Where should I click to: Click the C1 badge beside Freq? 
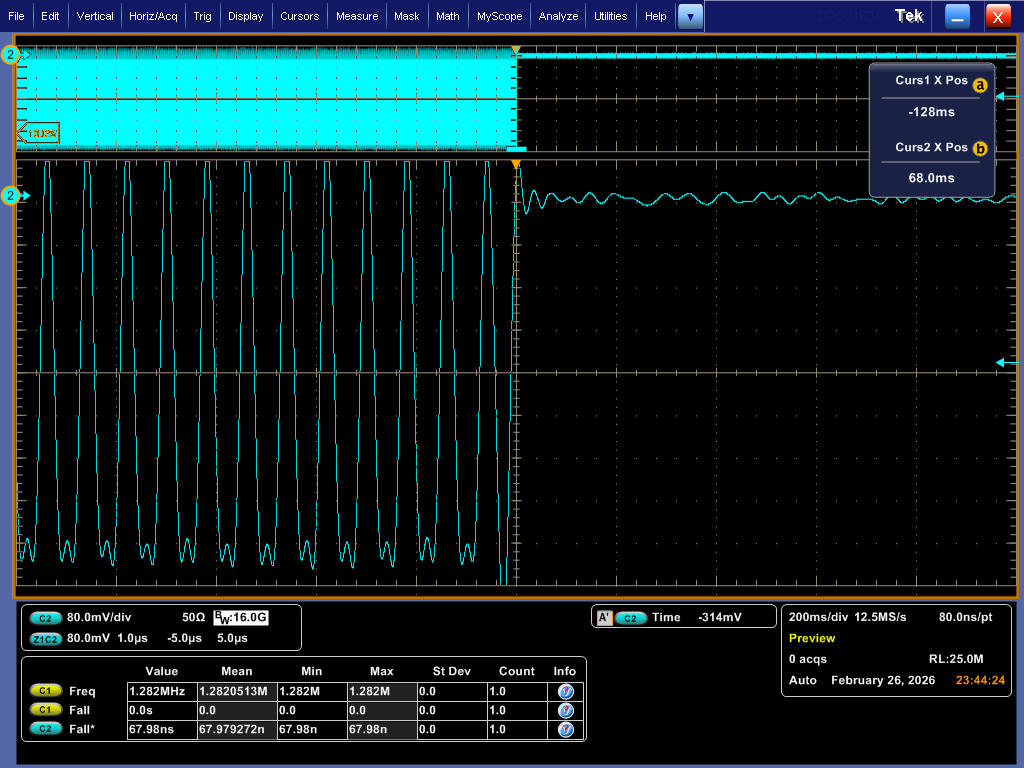pyautogui.click(x=46, y=691)
